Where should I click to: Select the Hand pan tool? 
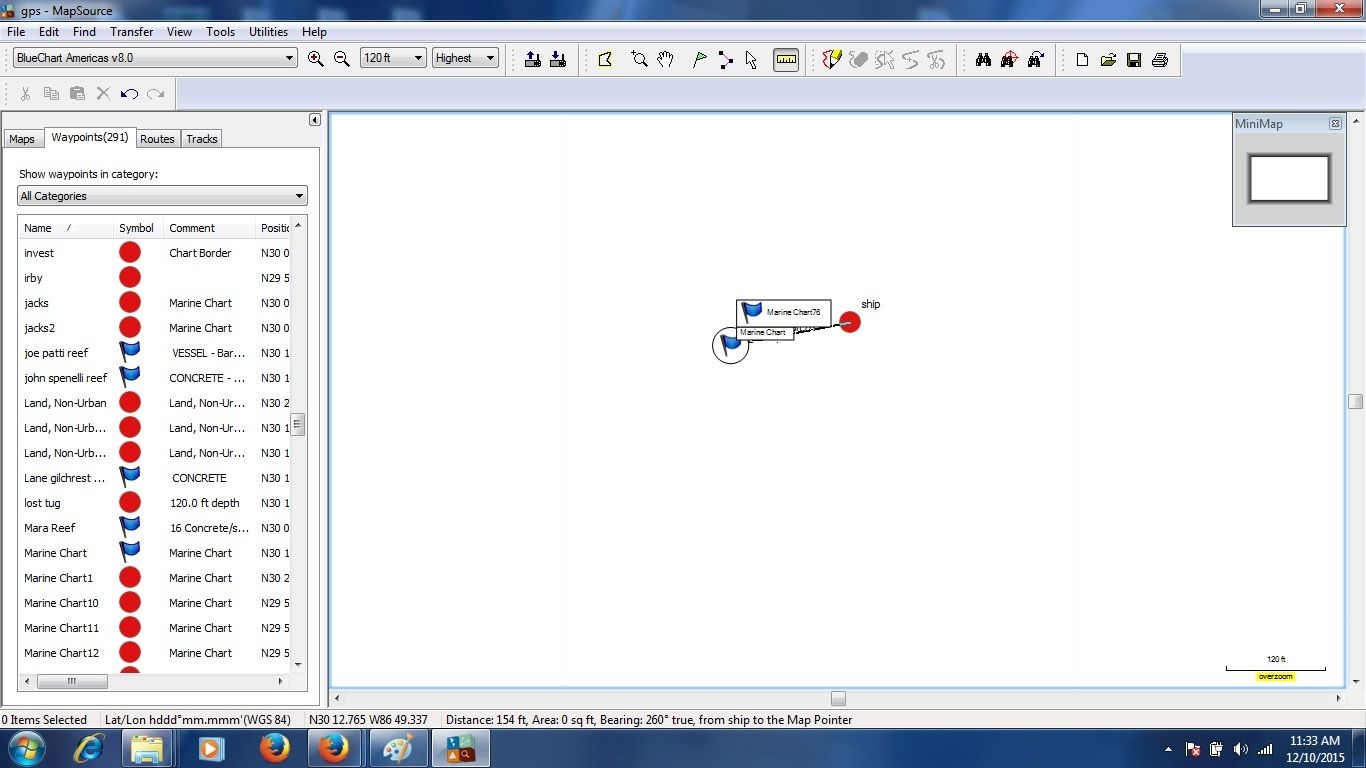click(666, 60)
